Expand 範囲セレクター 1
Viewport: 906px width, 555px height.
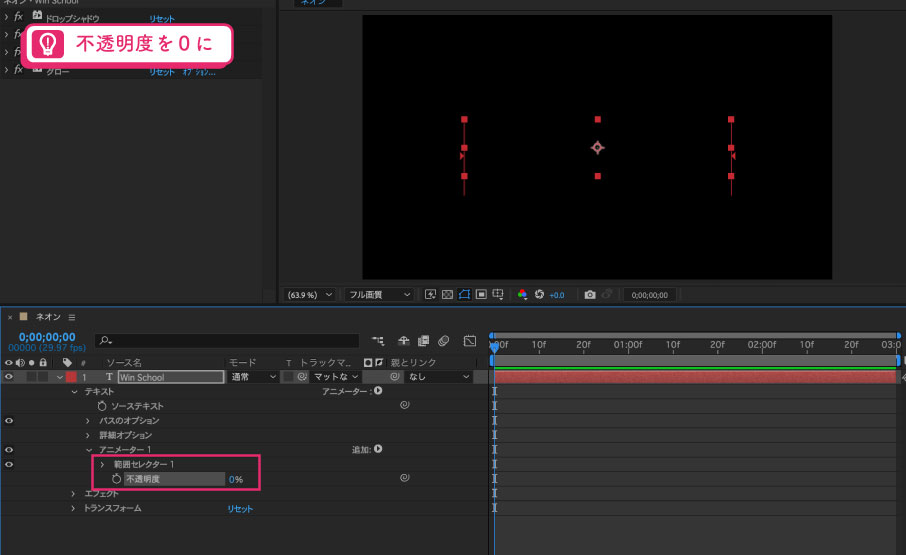pos(102,464)
